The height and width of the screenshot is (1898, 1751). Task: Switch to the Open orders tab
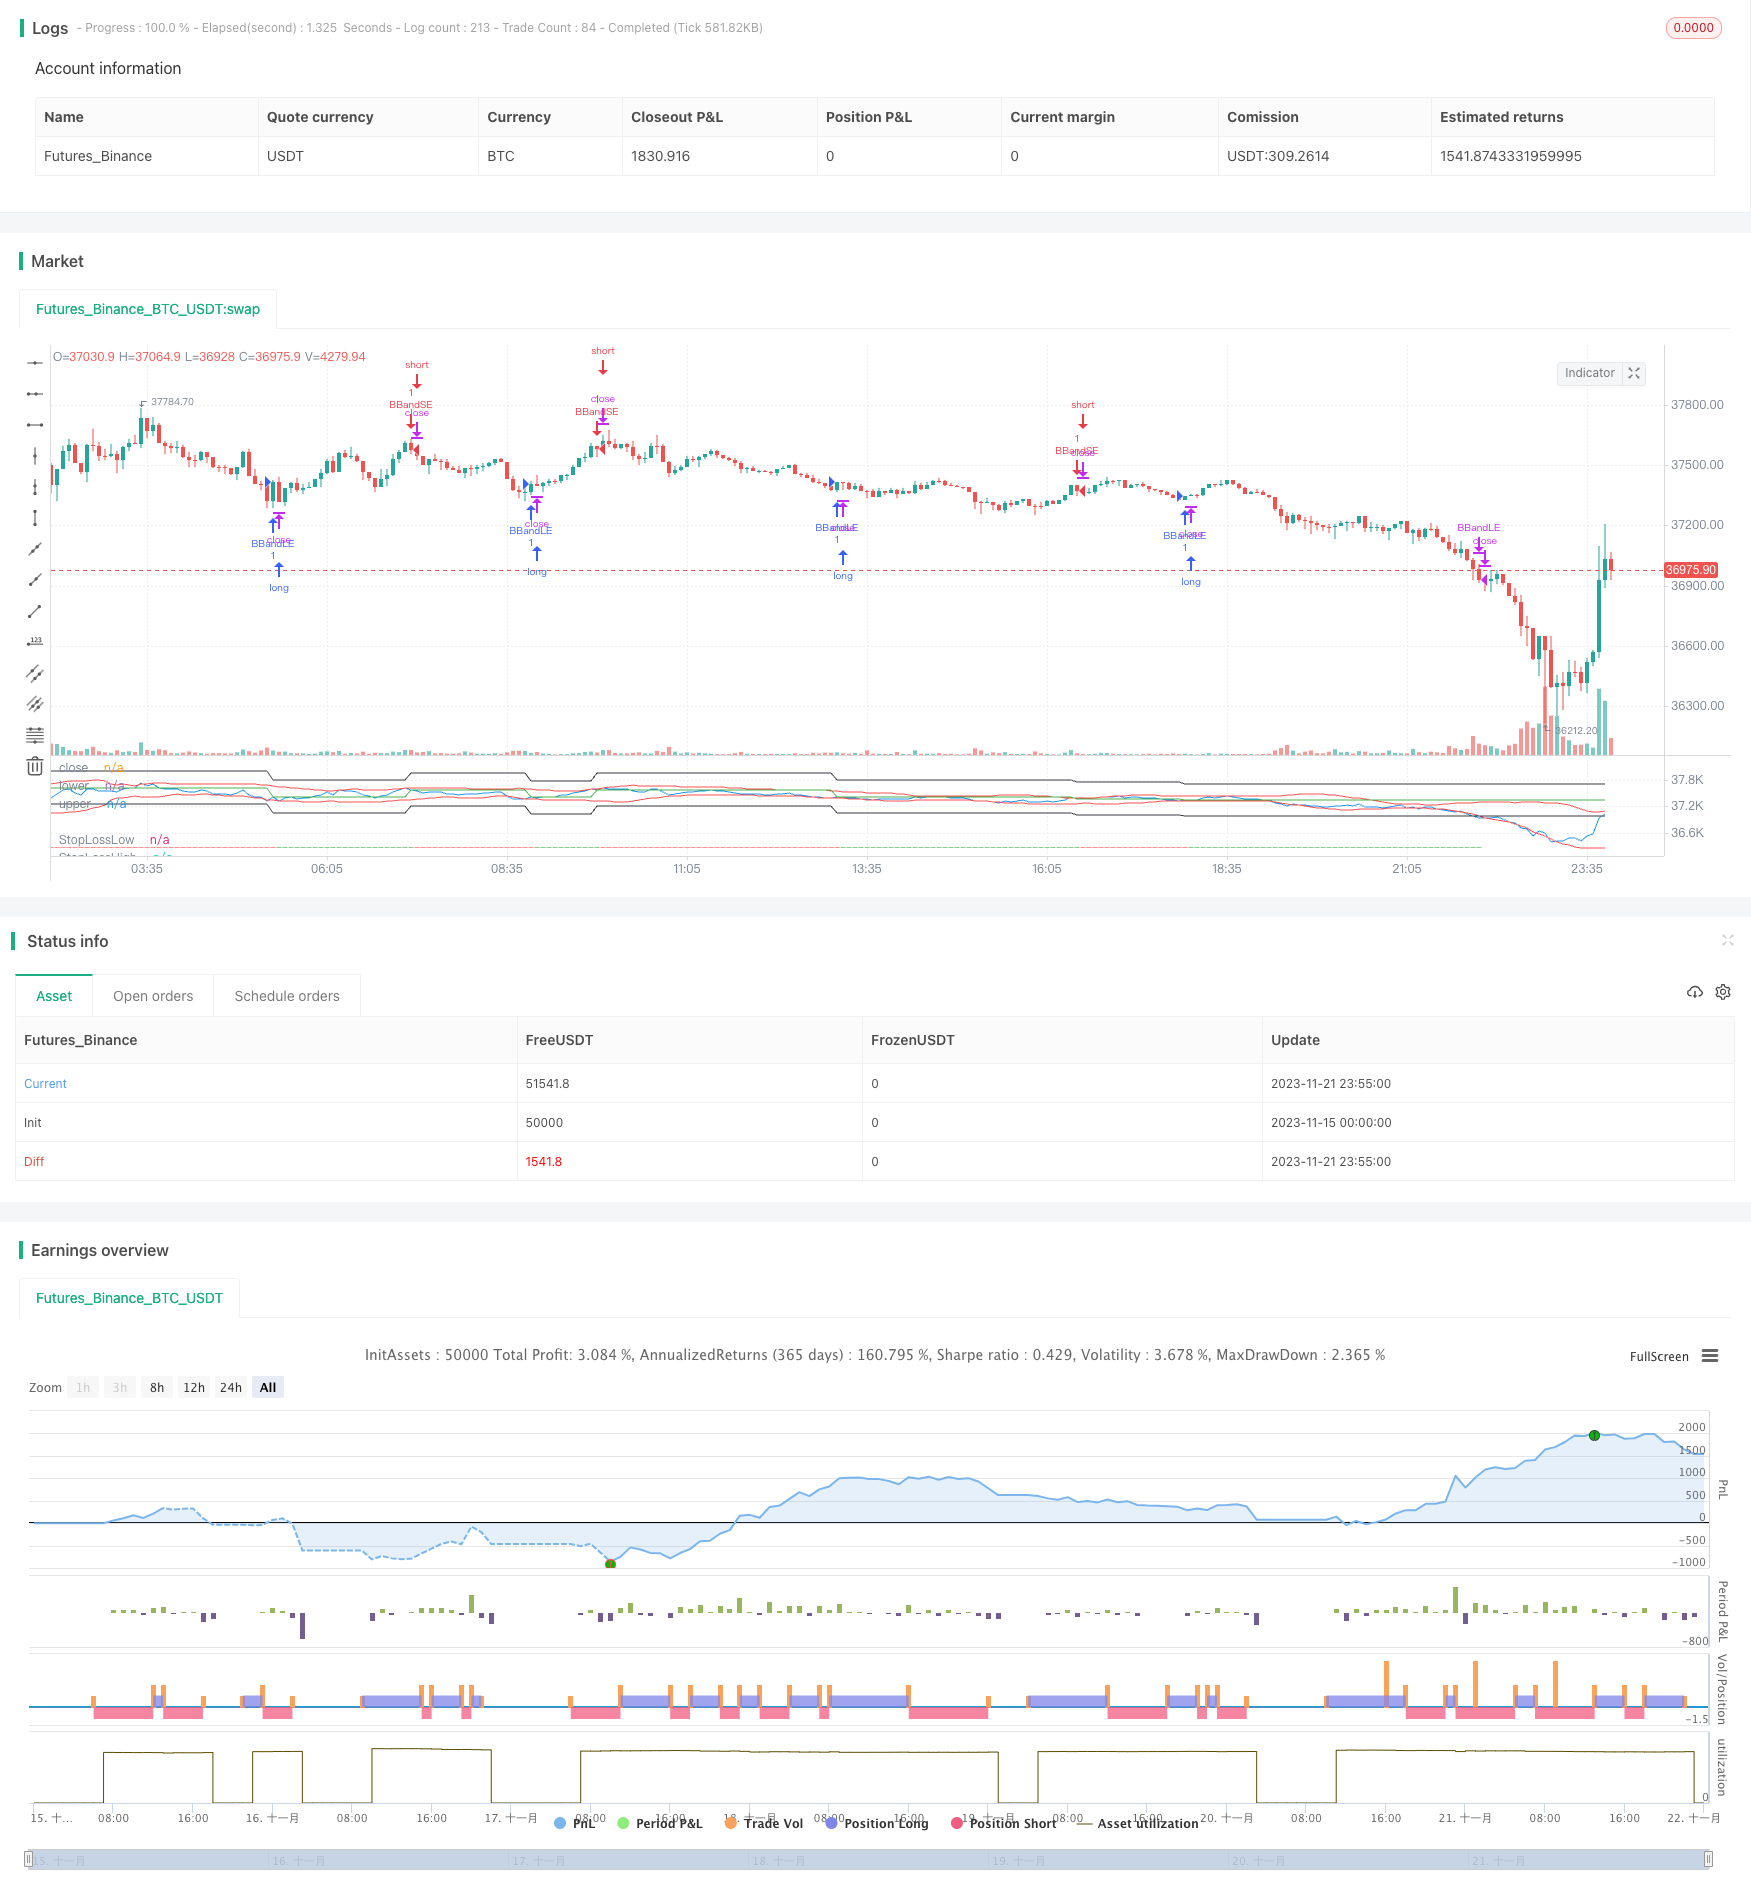tap(153, 996)
